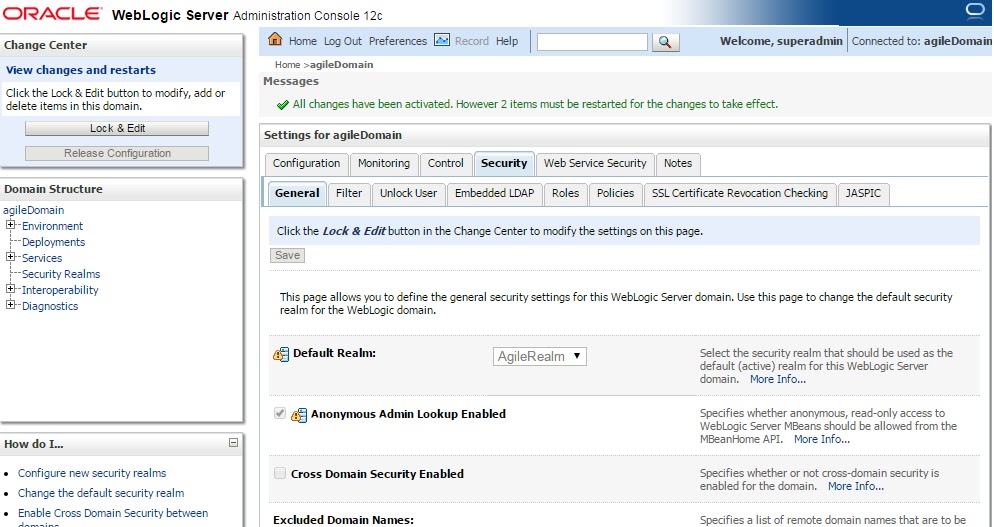Open Configure new security realms help

tap(92, 473)
